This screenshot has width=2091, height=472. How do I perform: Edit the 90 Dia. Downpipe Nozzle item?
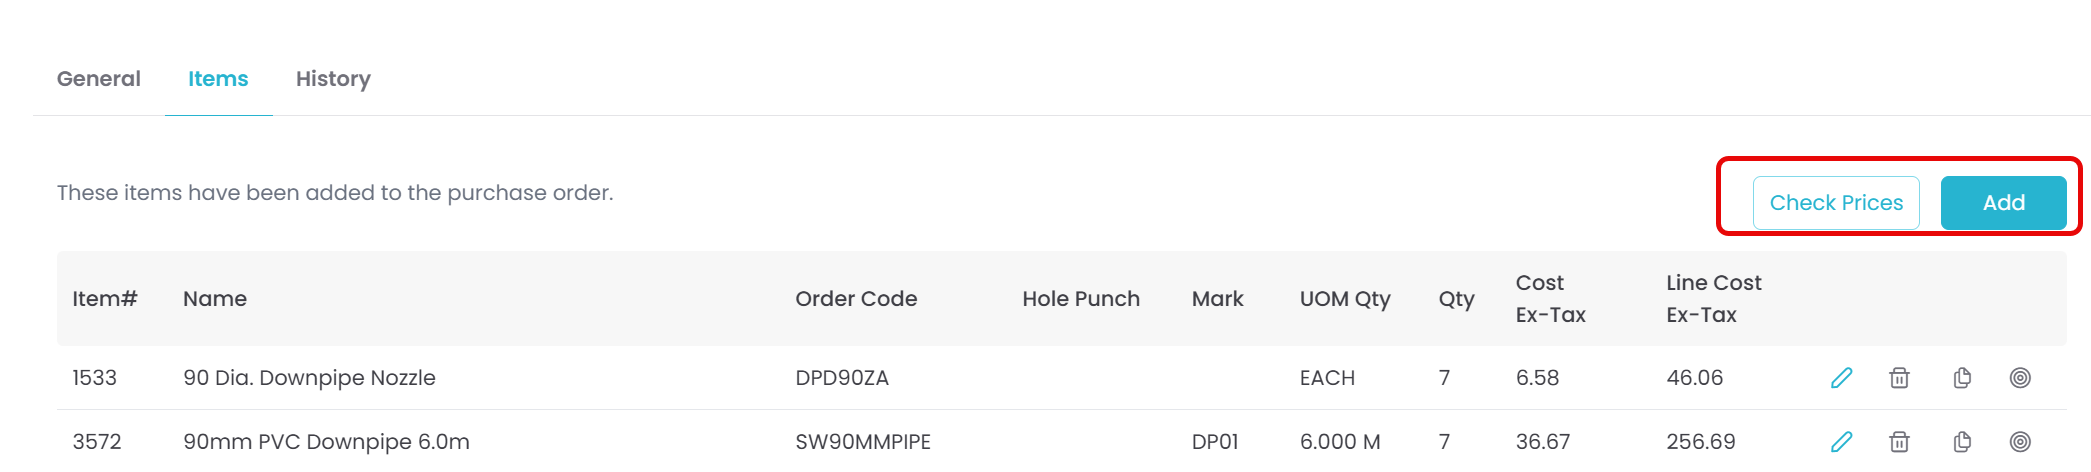(x=1841, y=378)
